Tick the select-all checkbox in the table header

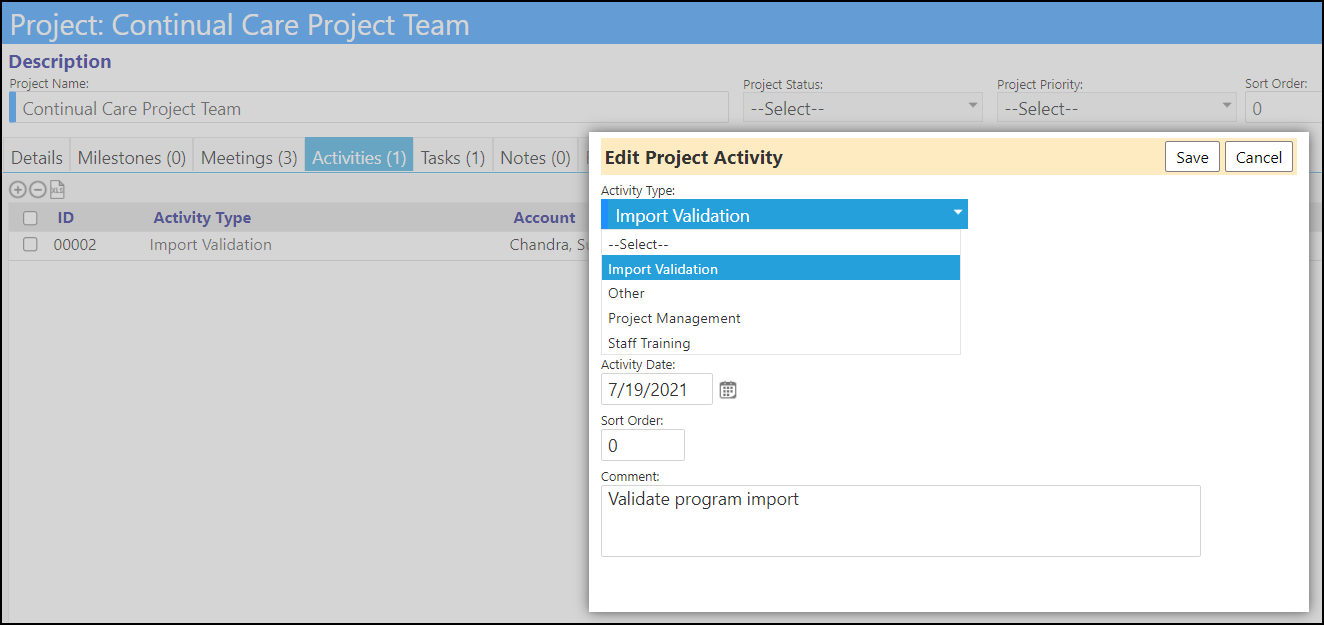click(x=30, y=218)
